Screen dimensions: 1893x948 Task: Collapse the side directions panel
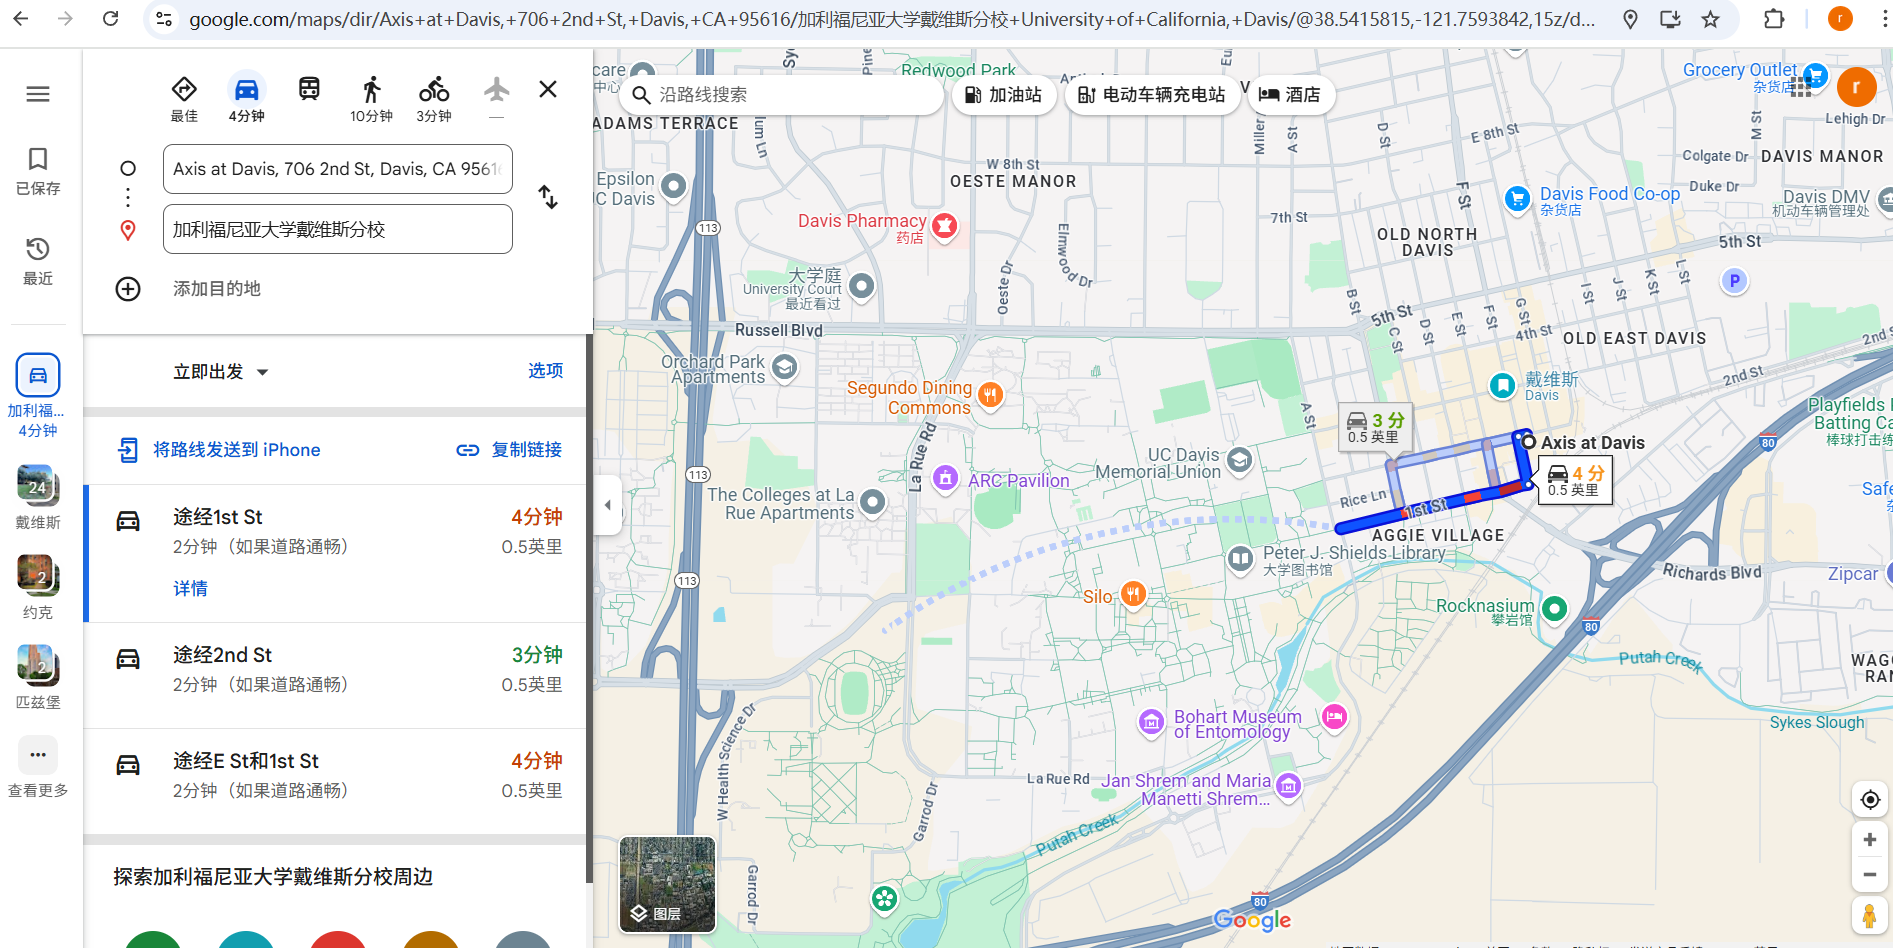click(x=607, y=505)
